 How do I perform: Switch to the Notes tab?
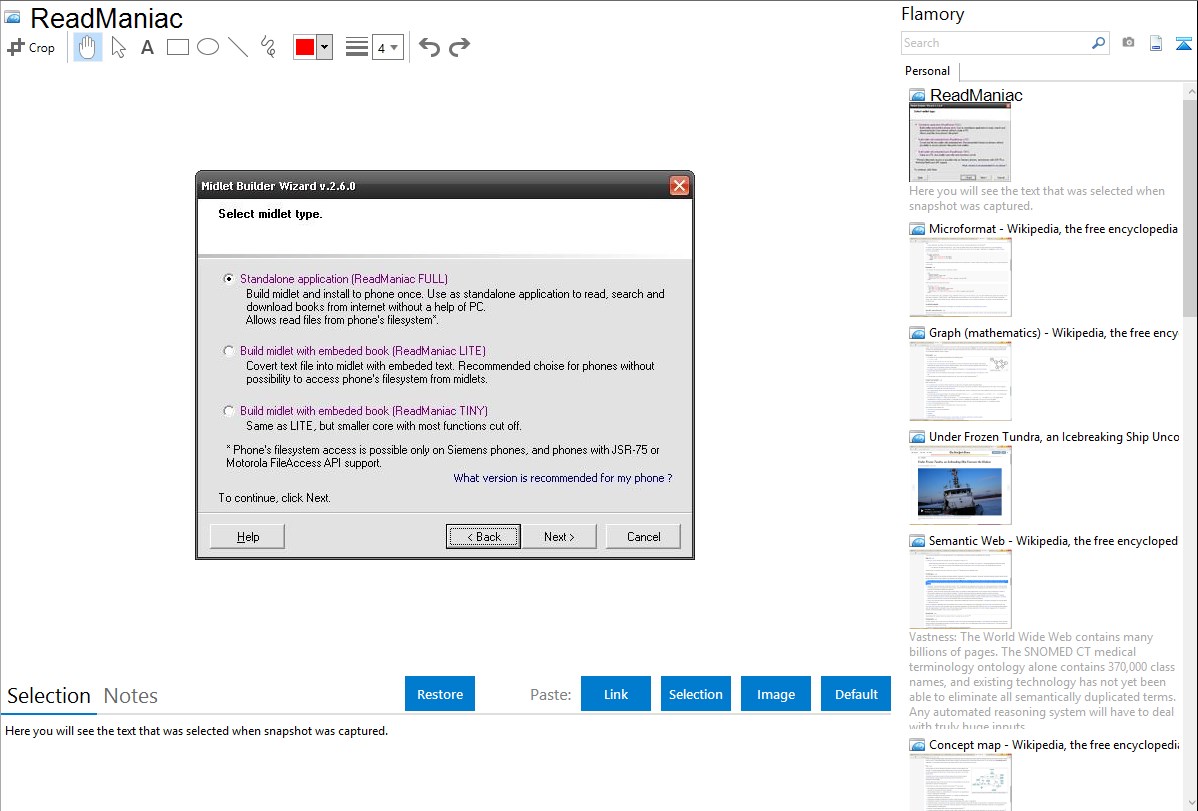pos(131,696)
